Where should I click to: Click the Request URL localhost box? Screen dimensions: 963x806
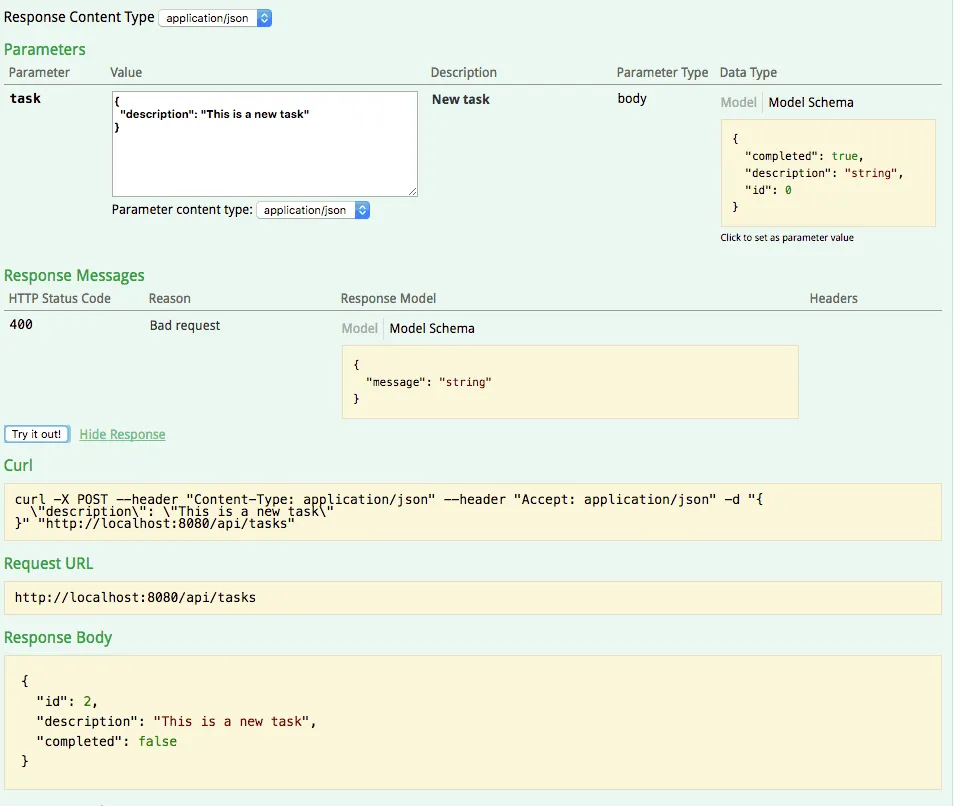(472, 598)
